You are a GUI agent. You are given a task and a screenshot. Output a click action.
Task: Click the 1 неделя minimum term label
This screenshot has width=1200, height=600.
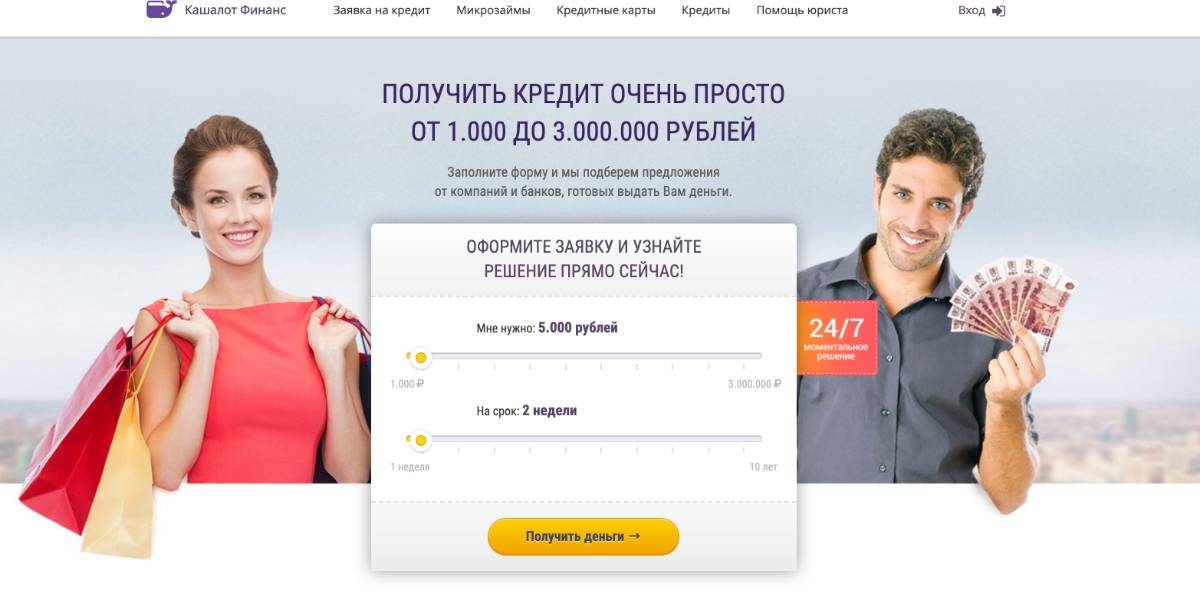coord(410,467)
